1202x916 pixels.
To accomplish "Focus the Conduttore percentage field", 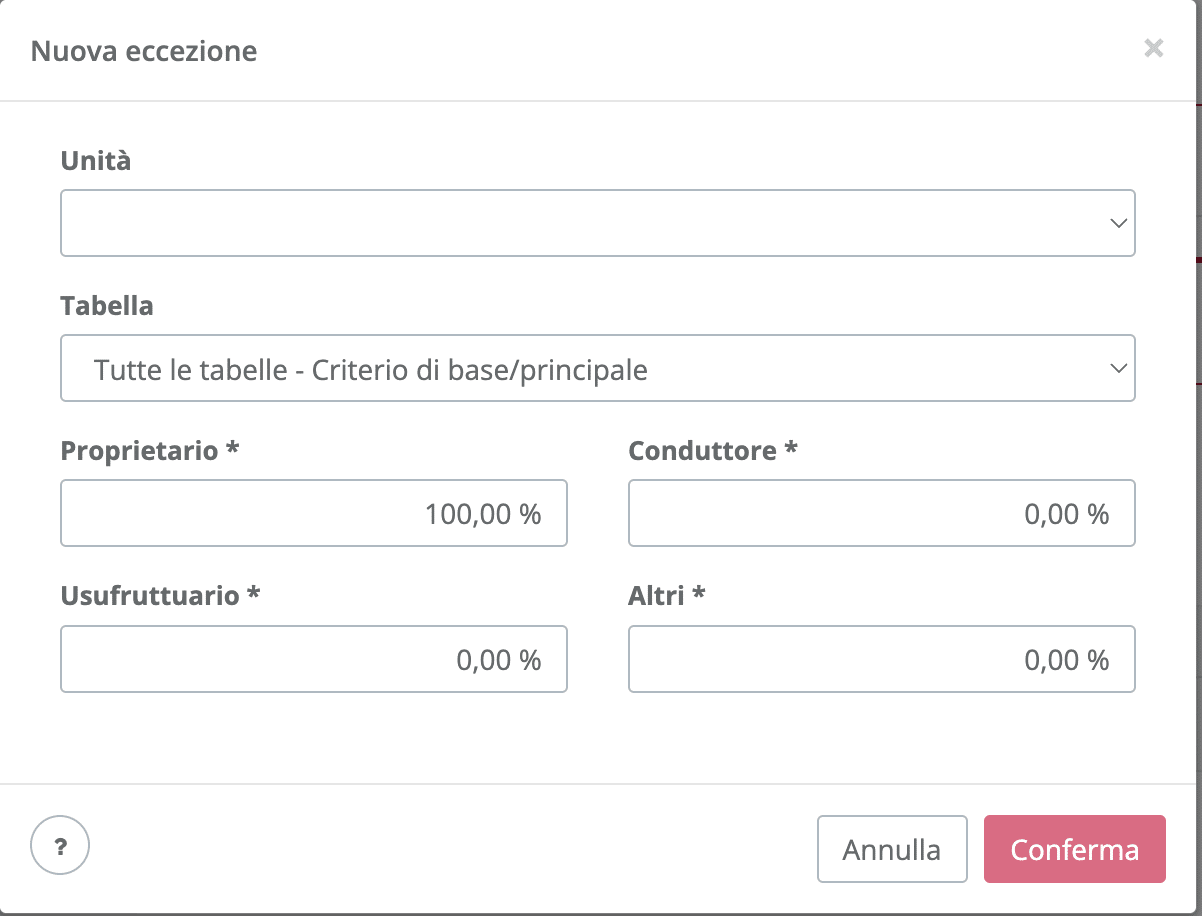I will (882, 513).
